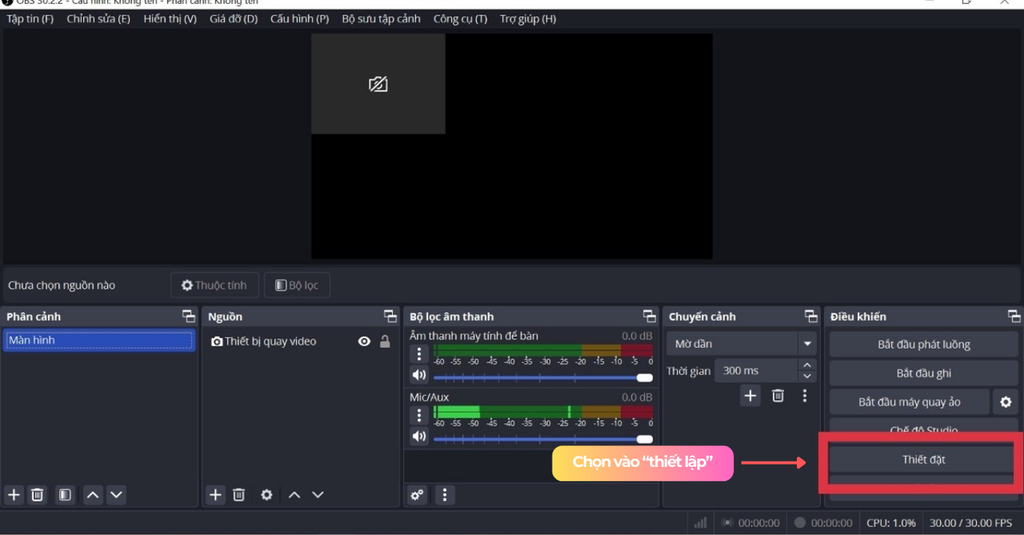Screen dimensions: 1024x535
Task: Click the network signal status icon
Action: click(701, 523)
